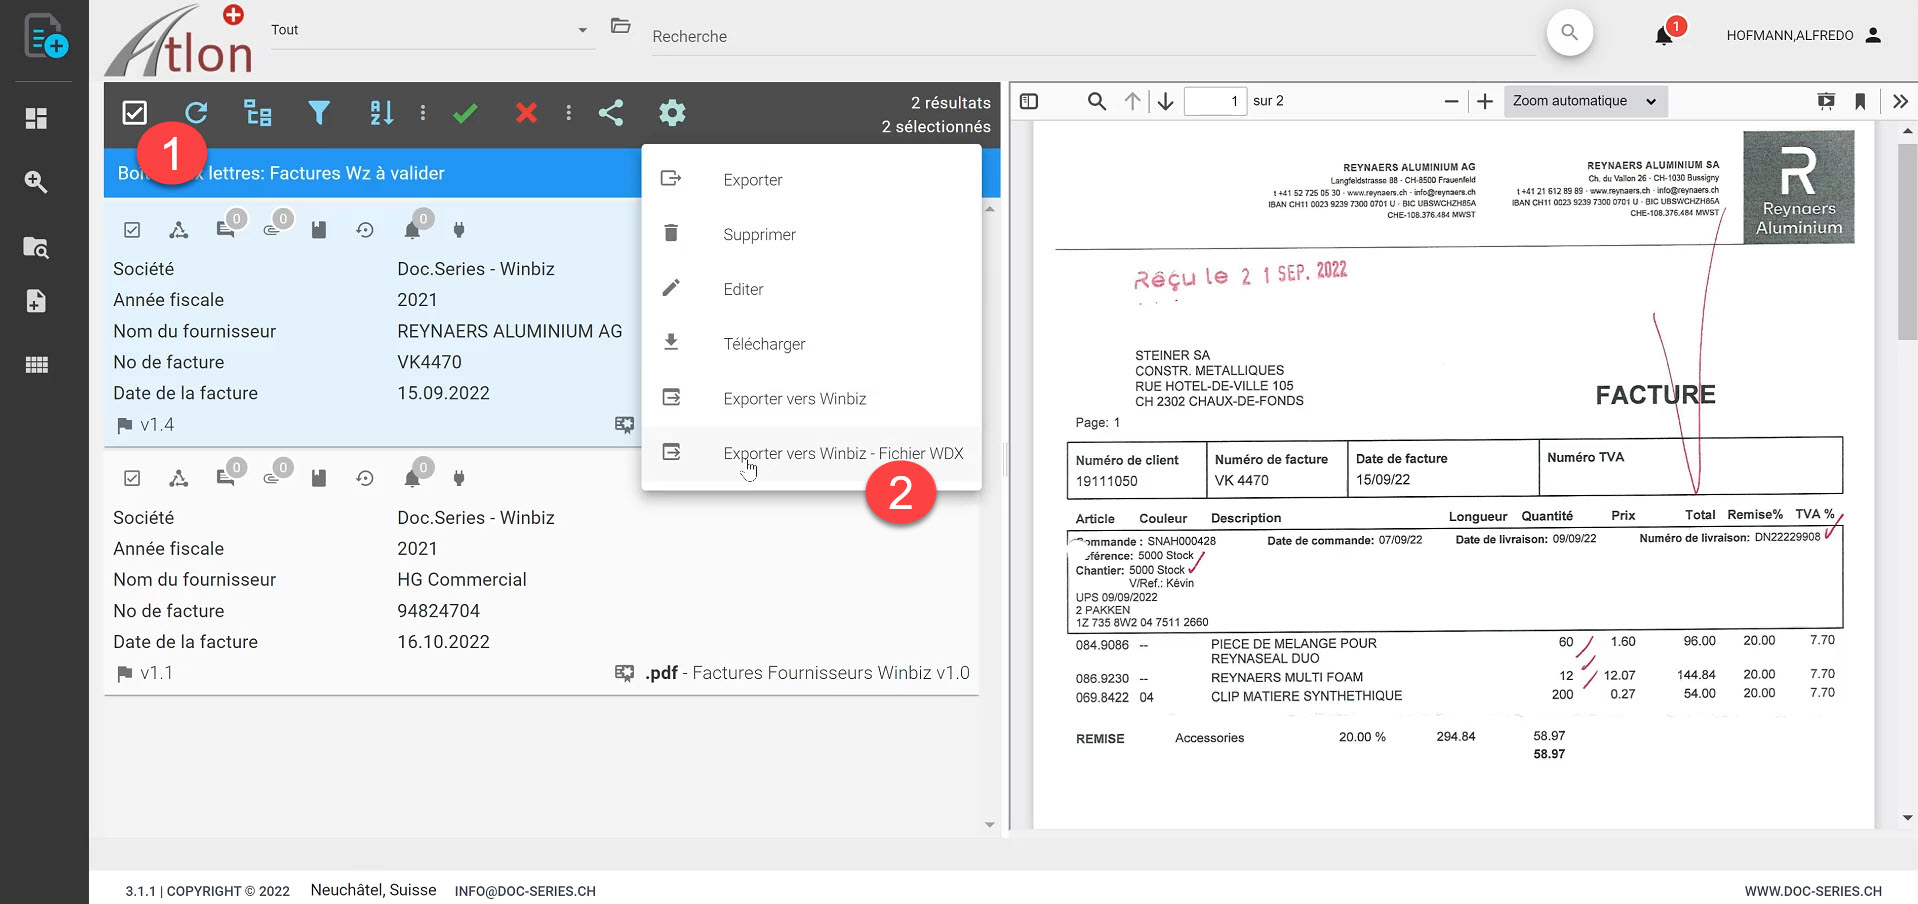Image resolution: width=1918 pixels, height=904 pixels.
Task: Click the sort order icon
Action: click(381, 113)
